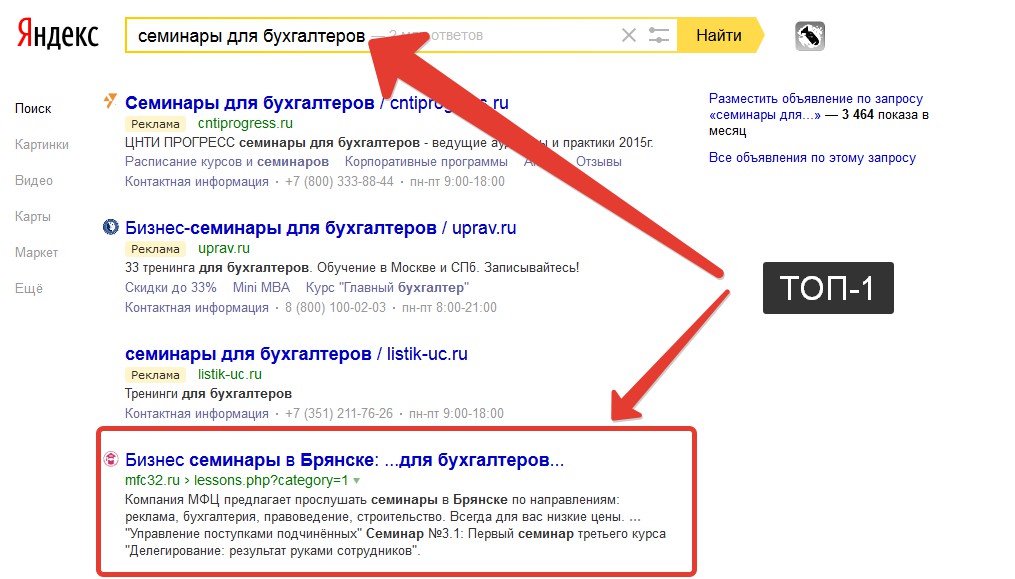The width and height of the screenshot is (1015, 579).
Task: Click Реклама label of uprav.ru ad
Action: 155,249
